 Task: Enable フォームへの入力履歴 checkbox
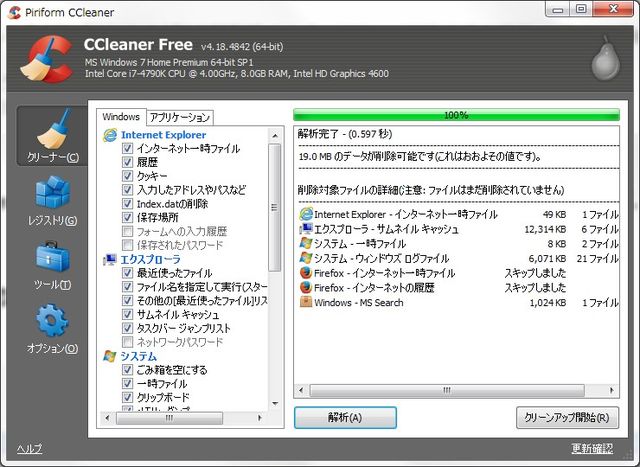coord(127,231)
